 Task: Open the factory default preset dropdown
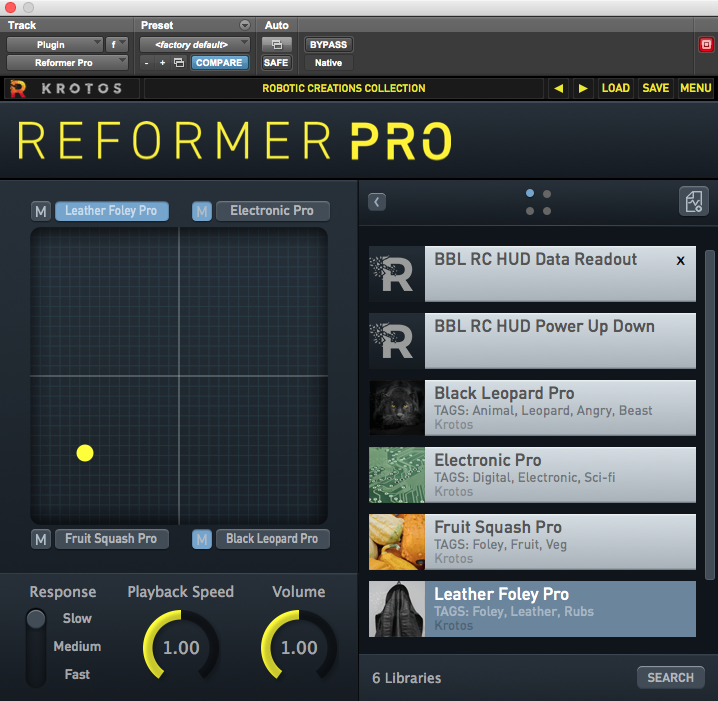click(x=195, y=45)
